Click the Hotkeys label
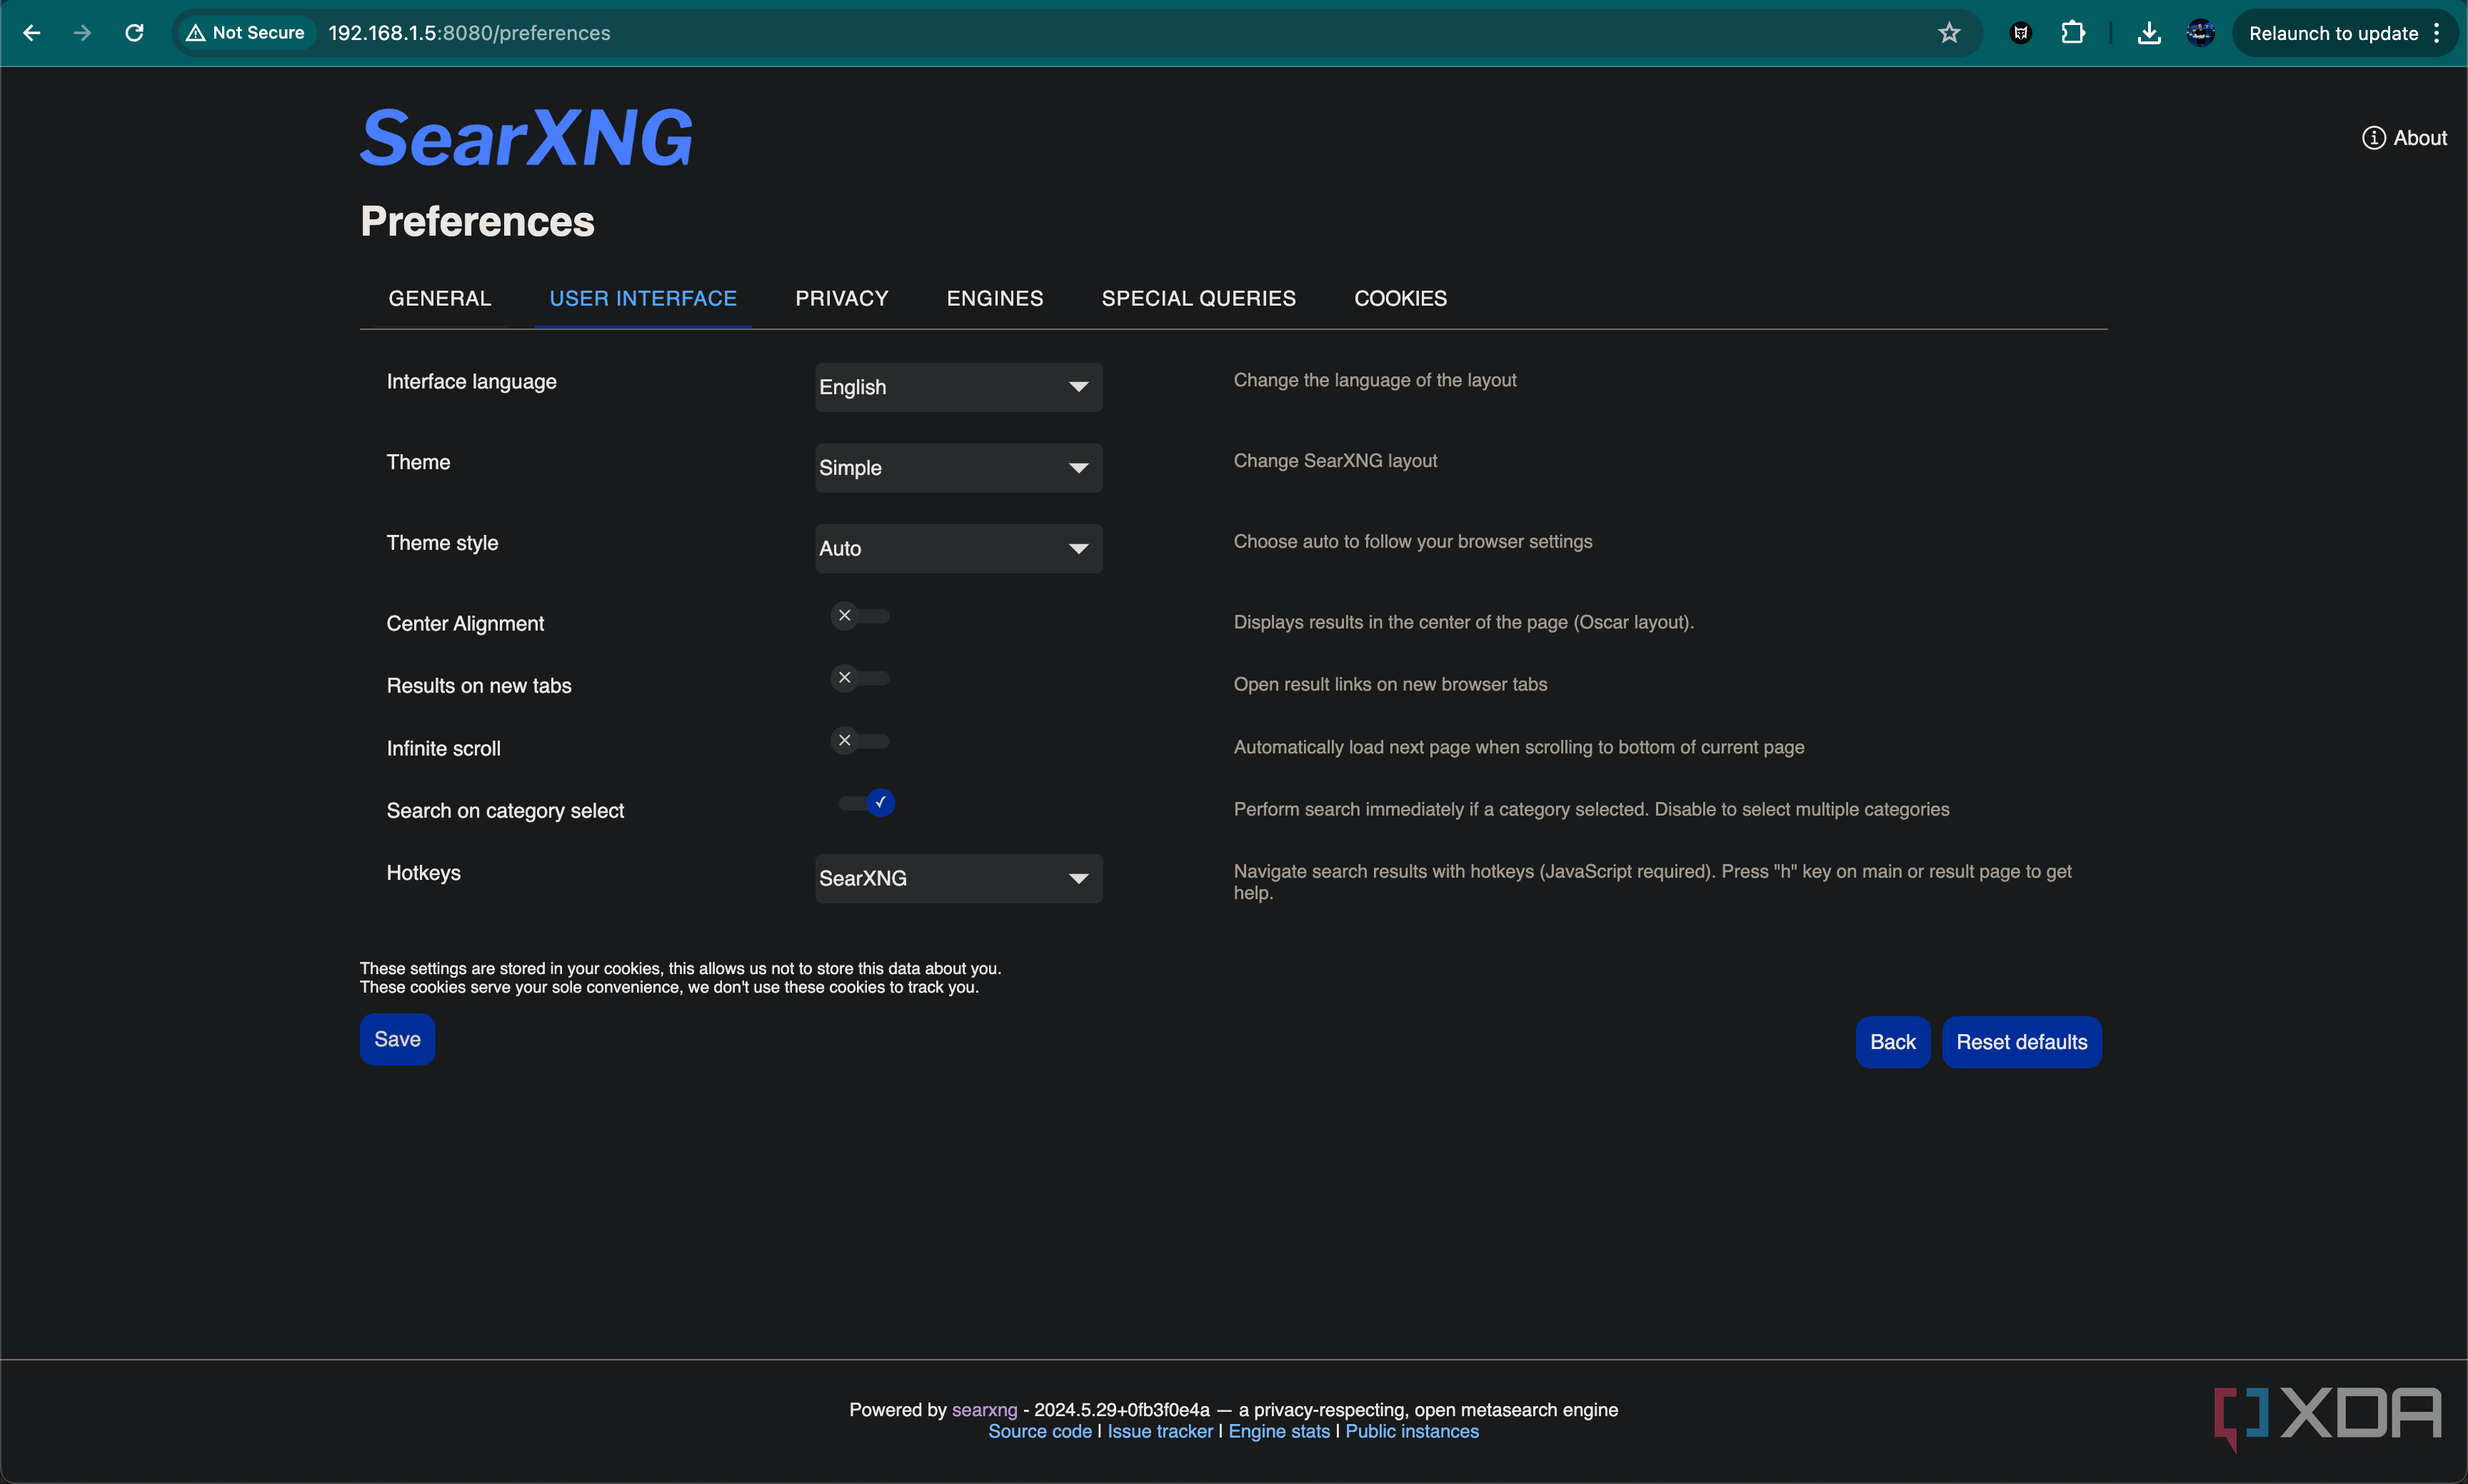Screen dimensions: 2468x1484 (423, 873)
